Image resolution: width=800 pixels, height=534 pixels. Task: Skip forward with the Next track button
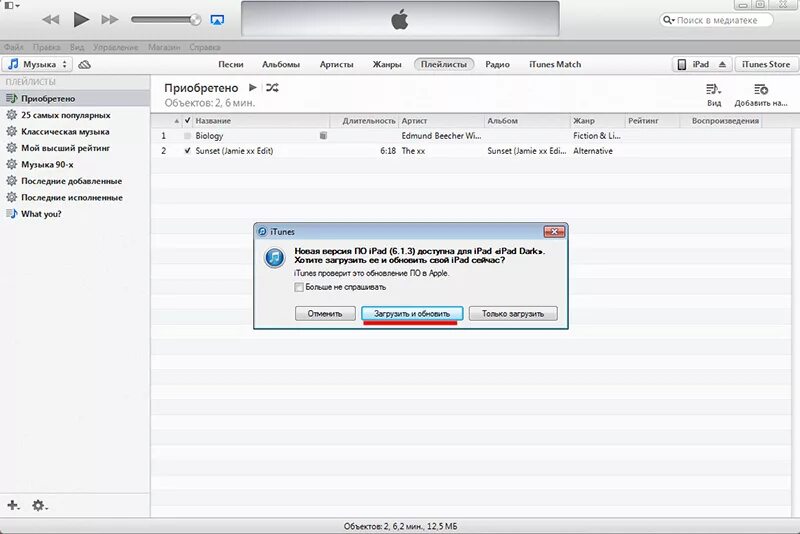tap(110, 20)
